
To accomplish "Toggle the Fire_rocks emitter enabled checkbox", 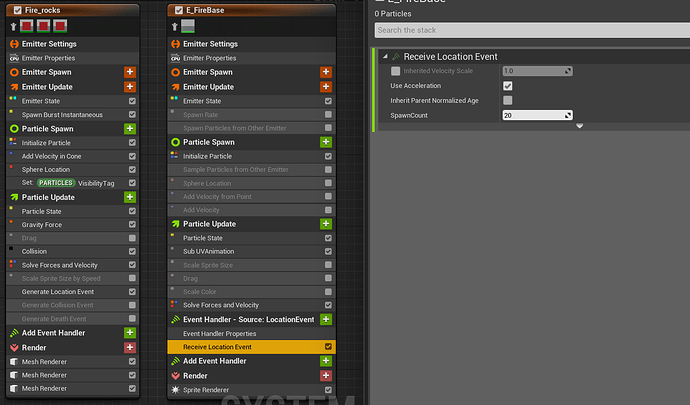I will (x=18, y=10).
